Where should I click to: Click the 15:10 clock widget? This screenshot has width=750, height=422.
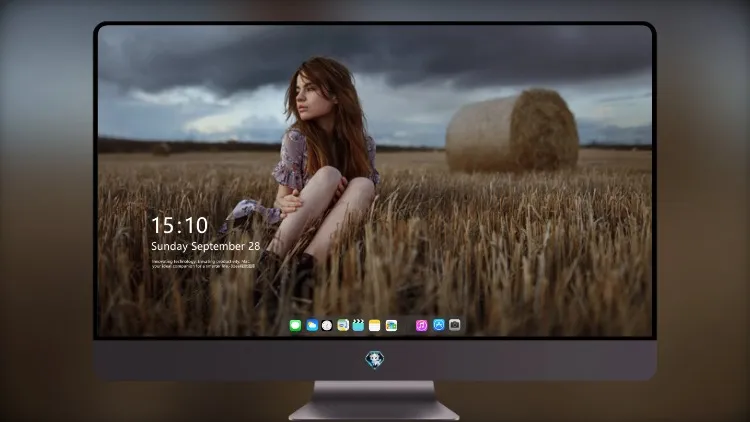[179, 225]
